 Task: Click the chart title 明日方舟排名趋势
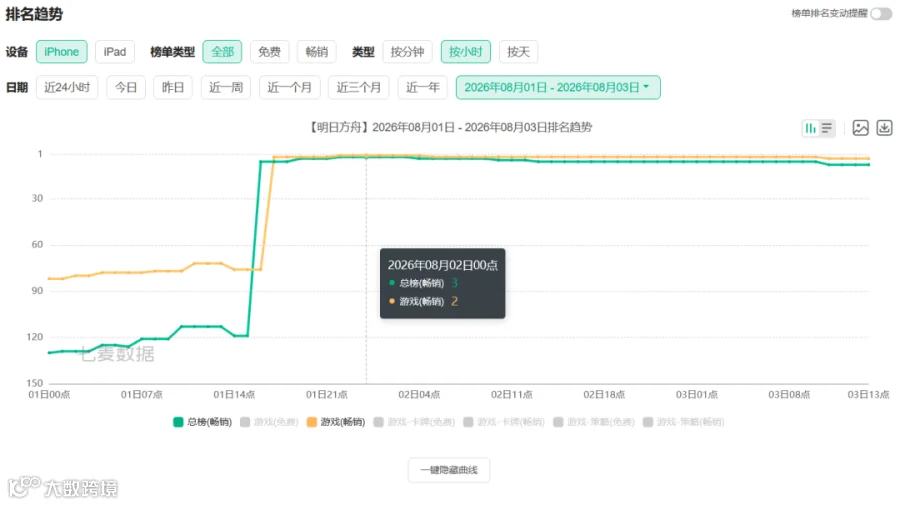[x=451, y=127]
